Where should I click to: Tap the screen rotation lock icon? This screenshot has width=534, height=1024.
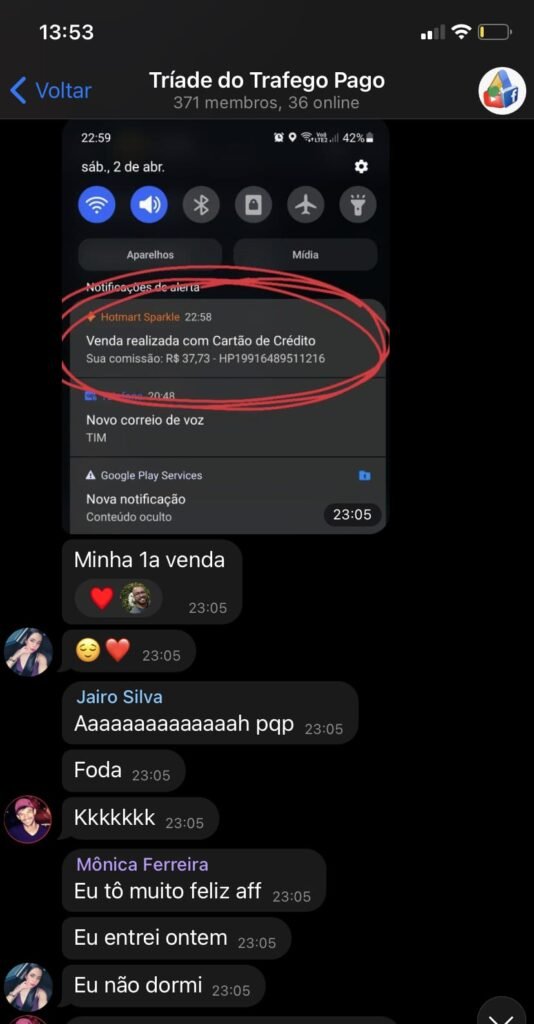pyautogui.click(x=253, y=205)
